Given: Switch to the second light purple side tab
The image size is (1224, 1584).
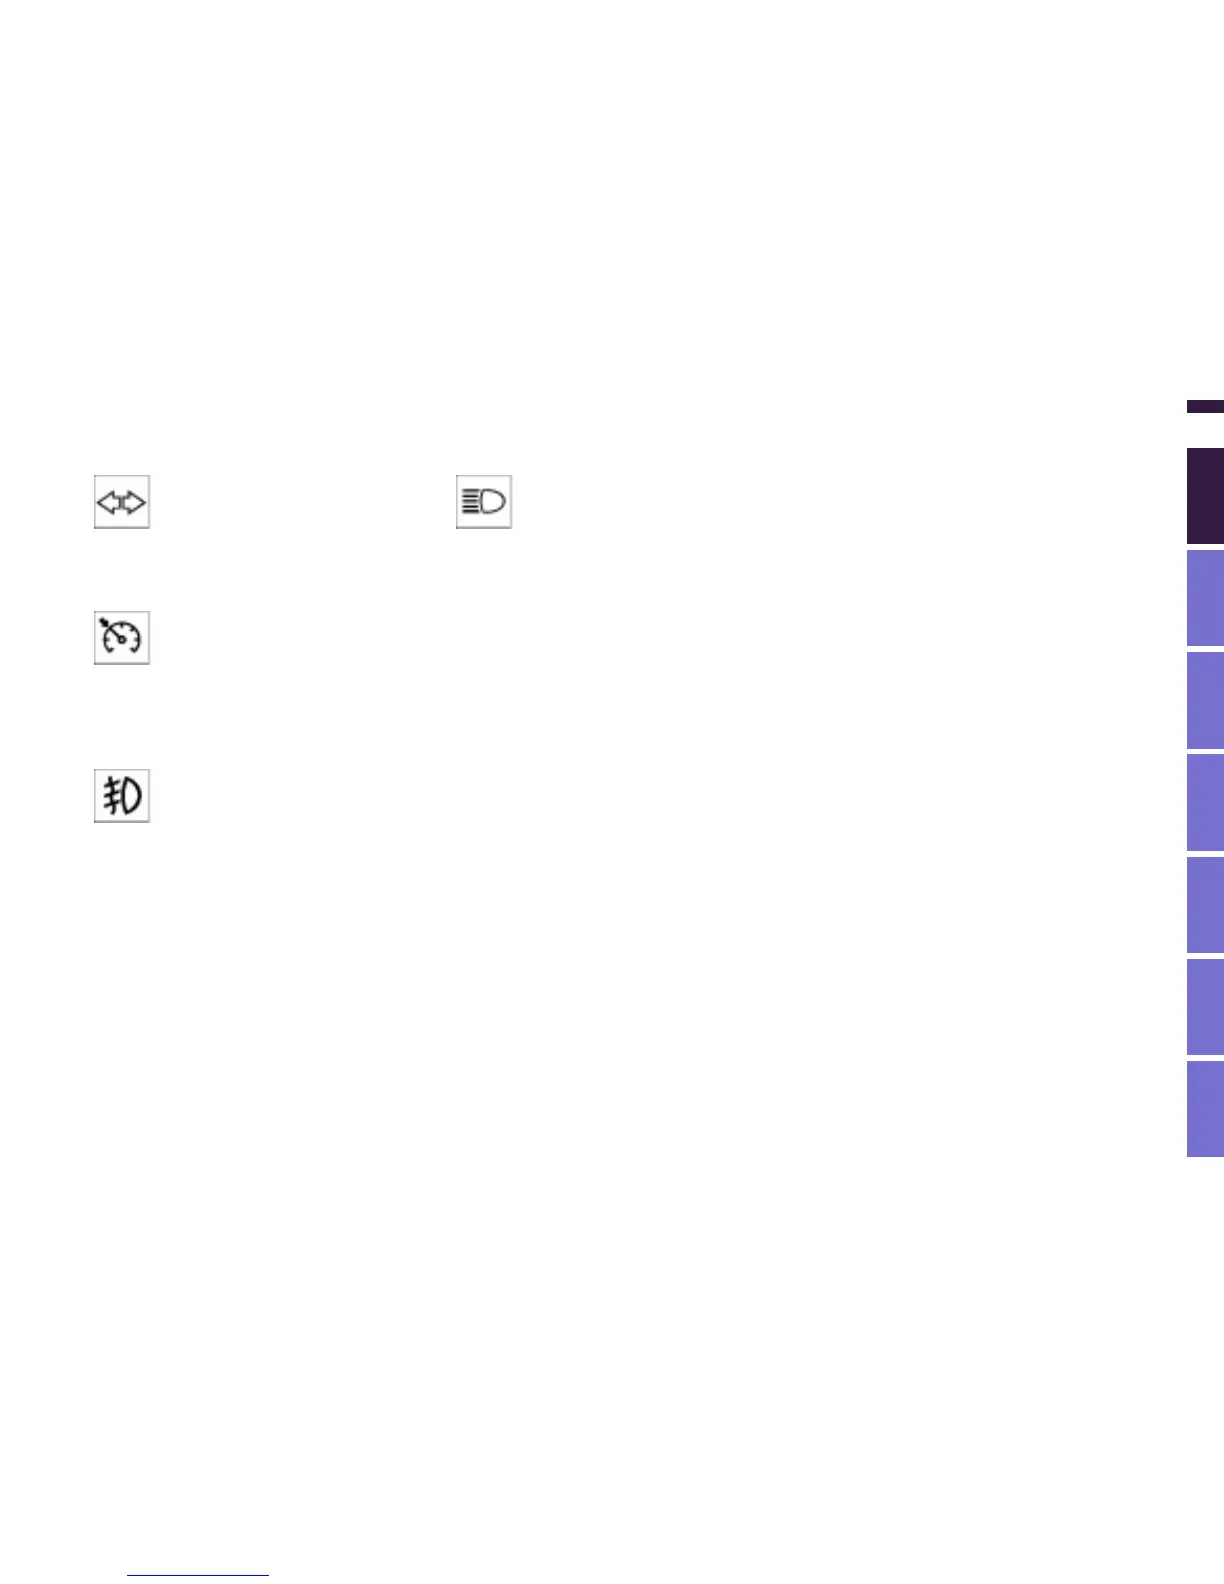Looking at the screenshot, I should click(1205, 700).
